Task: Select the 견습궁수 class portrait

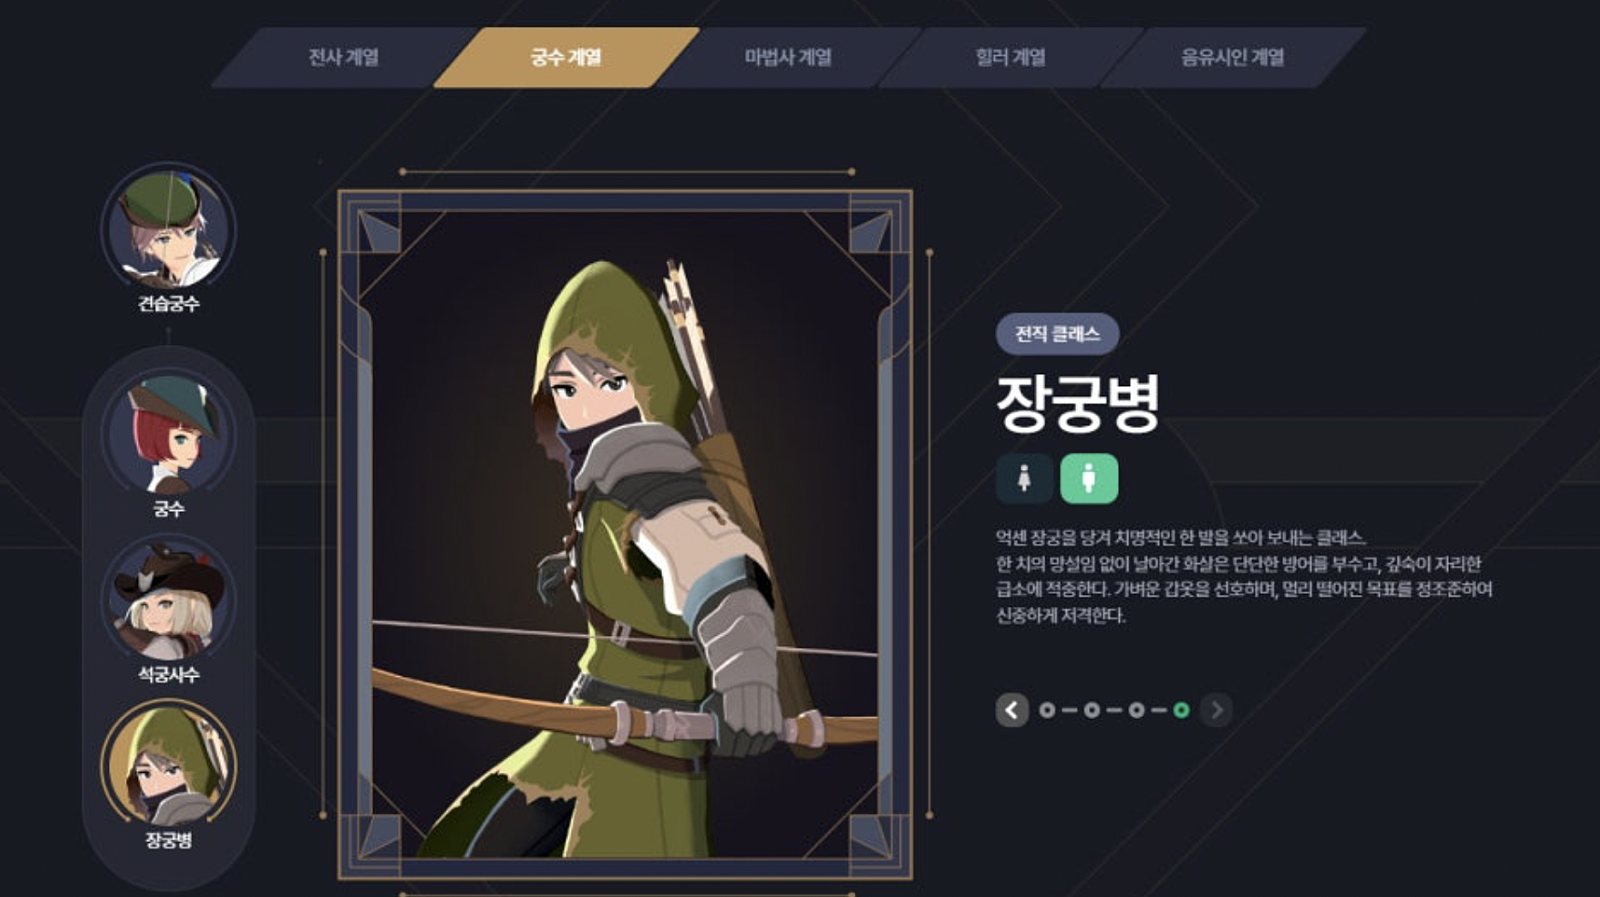Action: 168,229
